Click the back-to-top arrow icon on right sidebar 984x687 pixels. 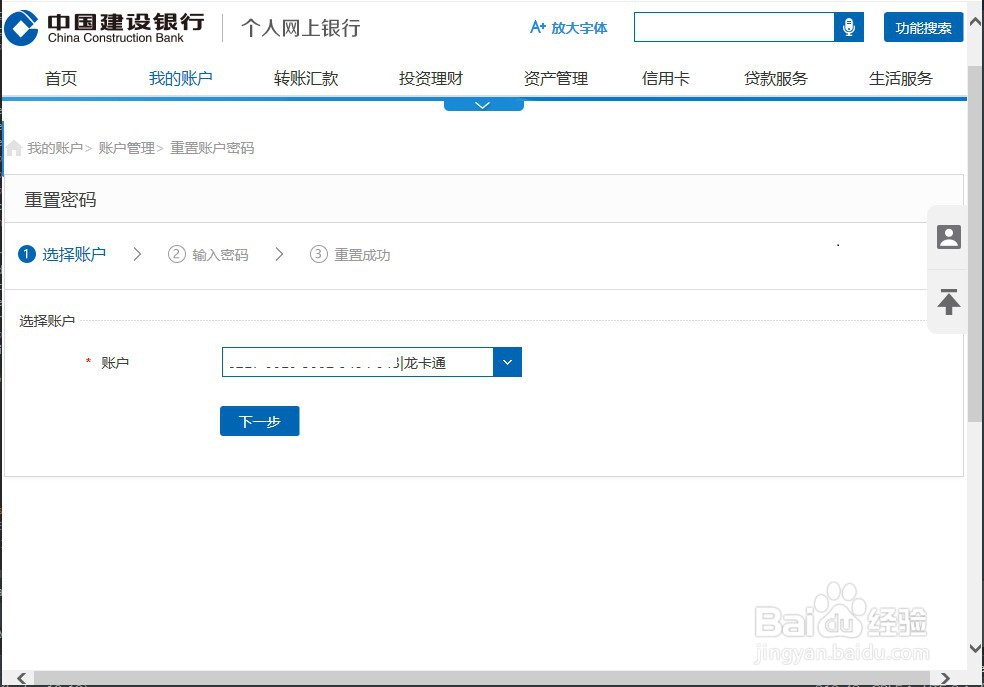point(948,302)
